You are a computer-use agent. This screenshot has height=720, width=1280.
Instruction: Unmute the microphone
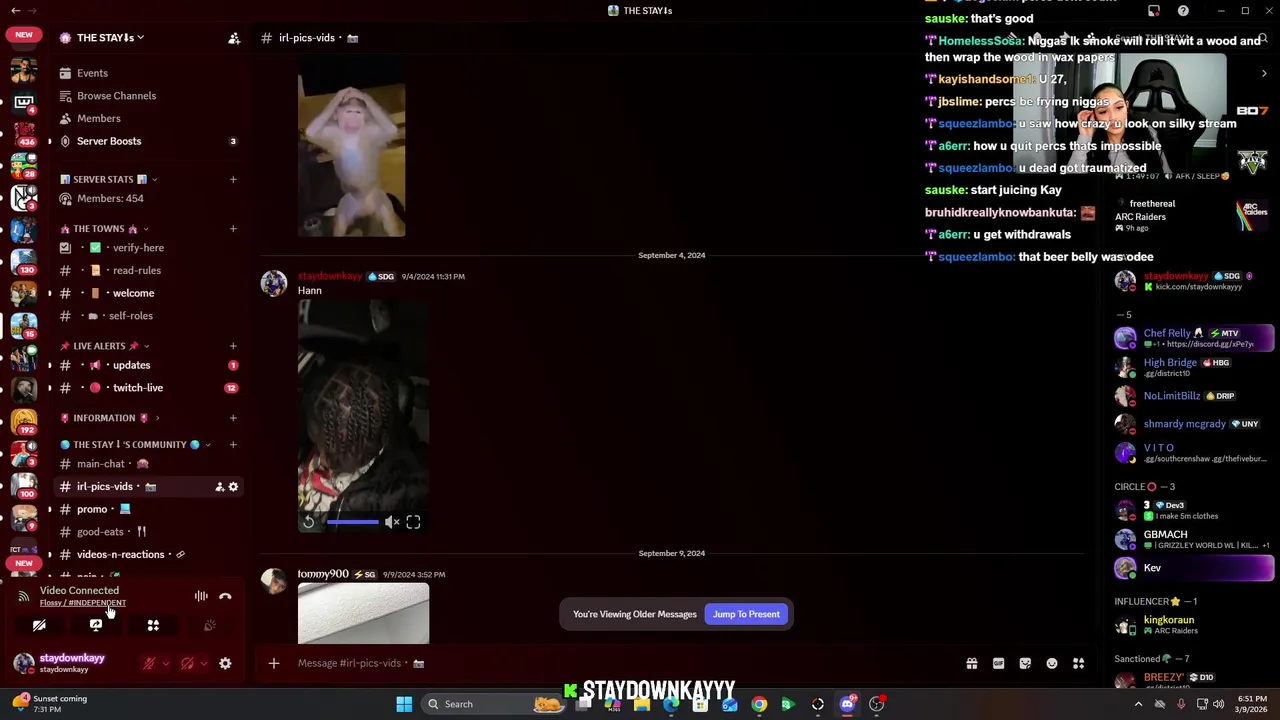tap(149, 664)
